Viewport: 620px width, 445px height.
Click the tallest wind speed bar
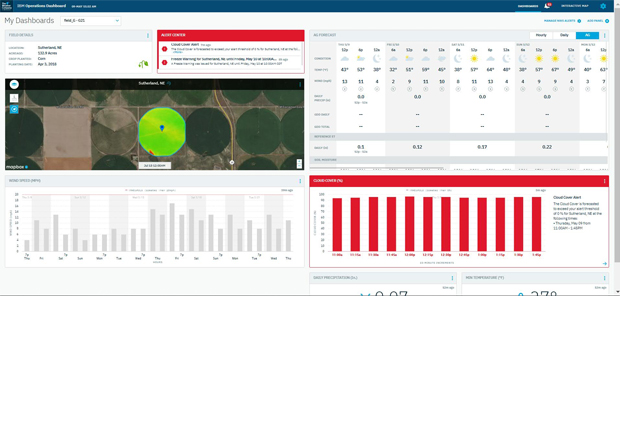click(172, 227)
